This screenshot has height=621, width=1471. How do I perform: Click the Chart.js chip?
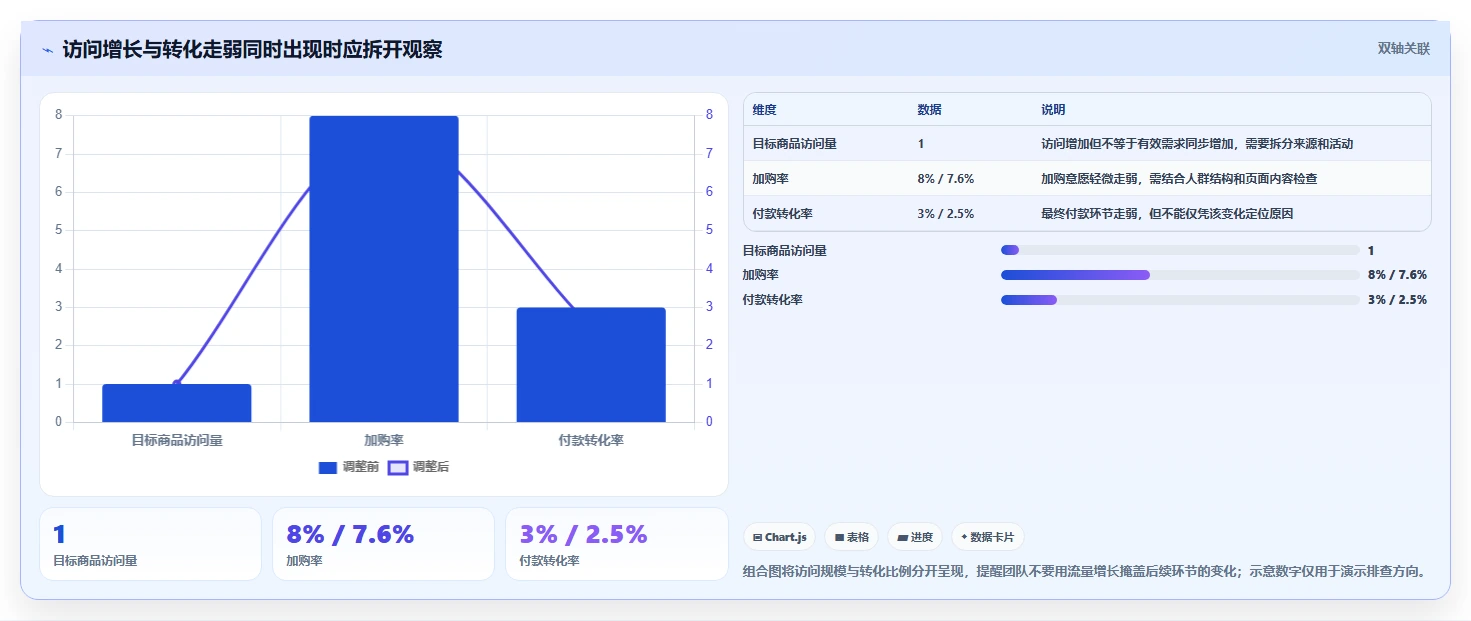[779, 537]
